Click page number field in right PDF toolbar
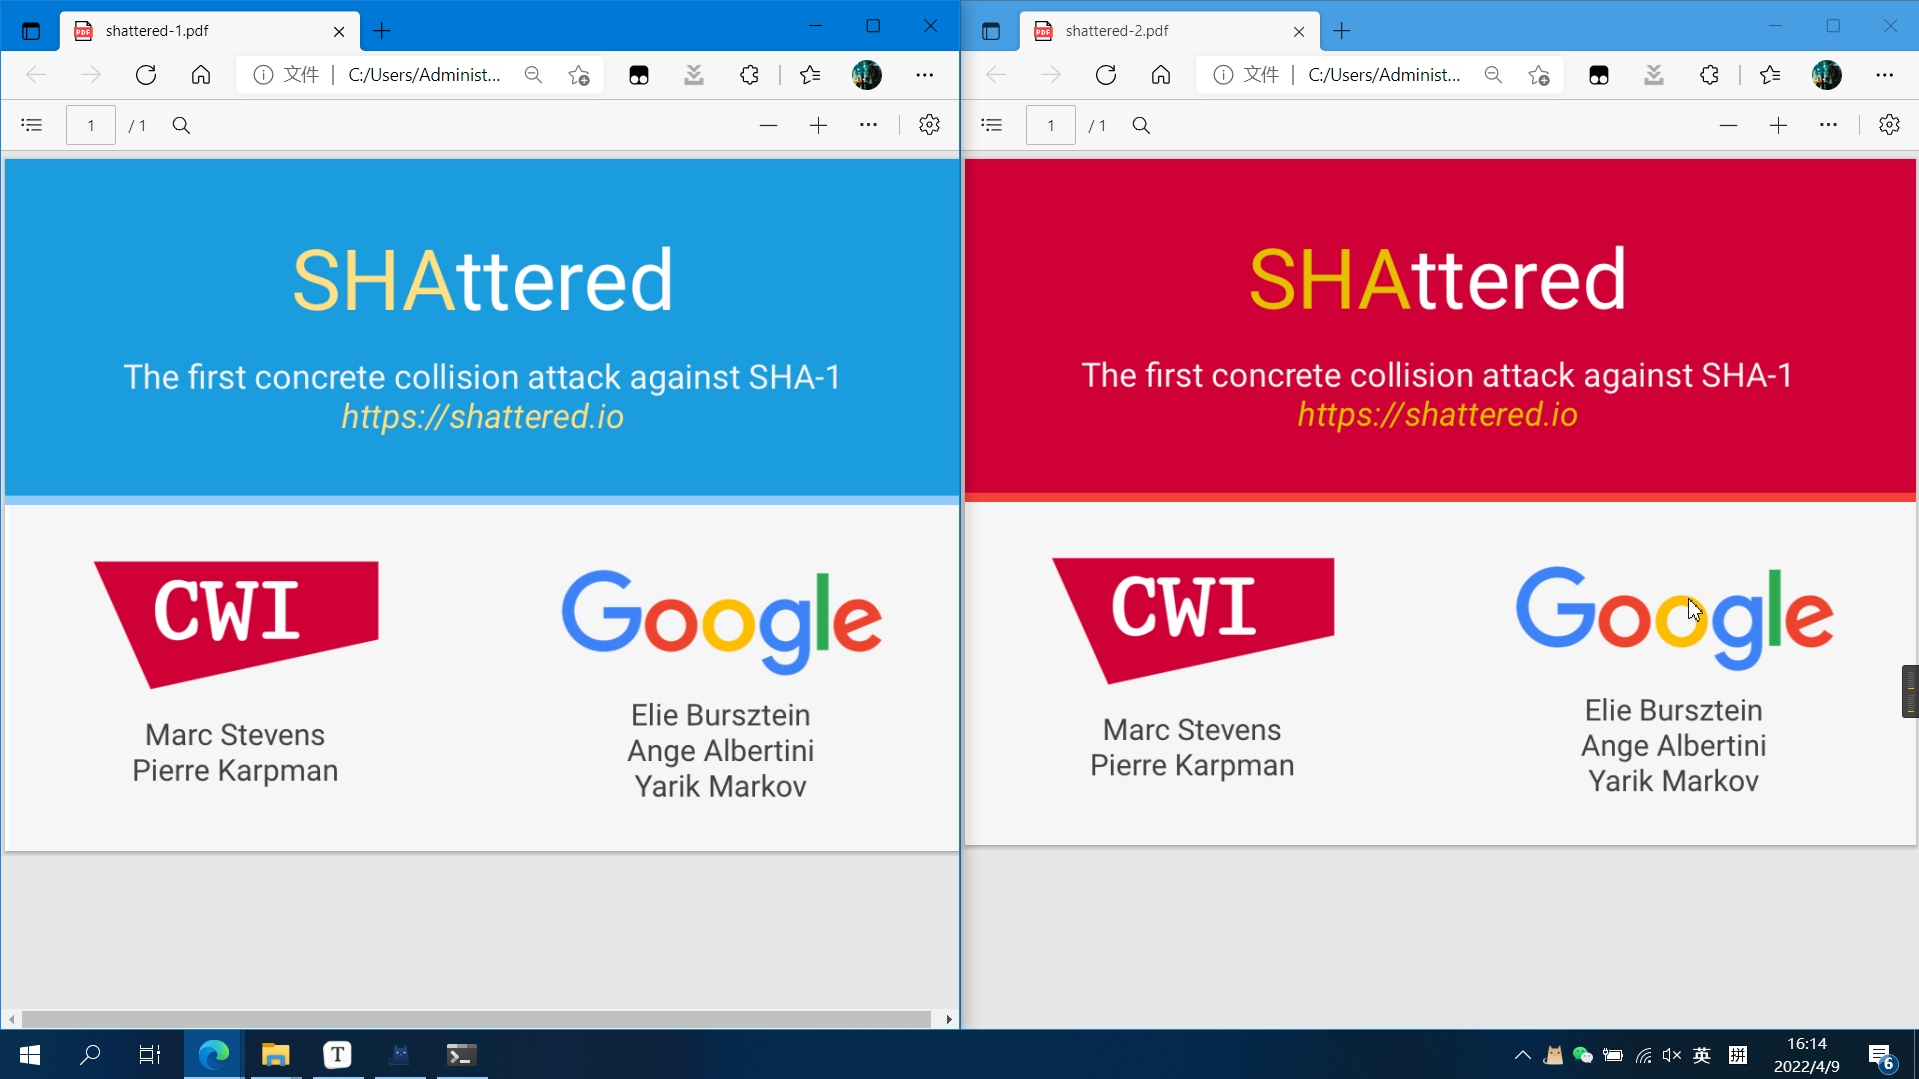This screenshot has height=1079, width=1919. coord(1051,125)
